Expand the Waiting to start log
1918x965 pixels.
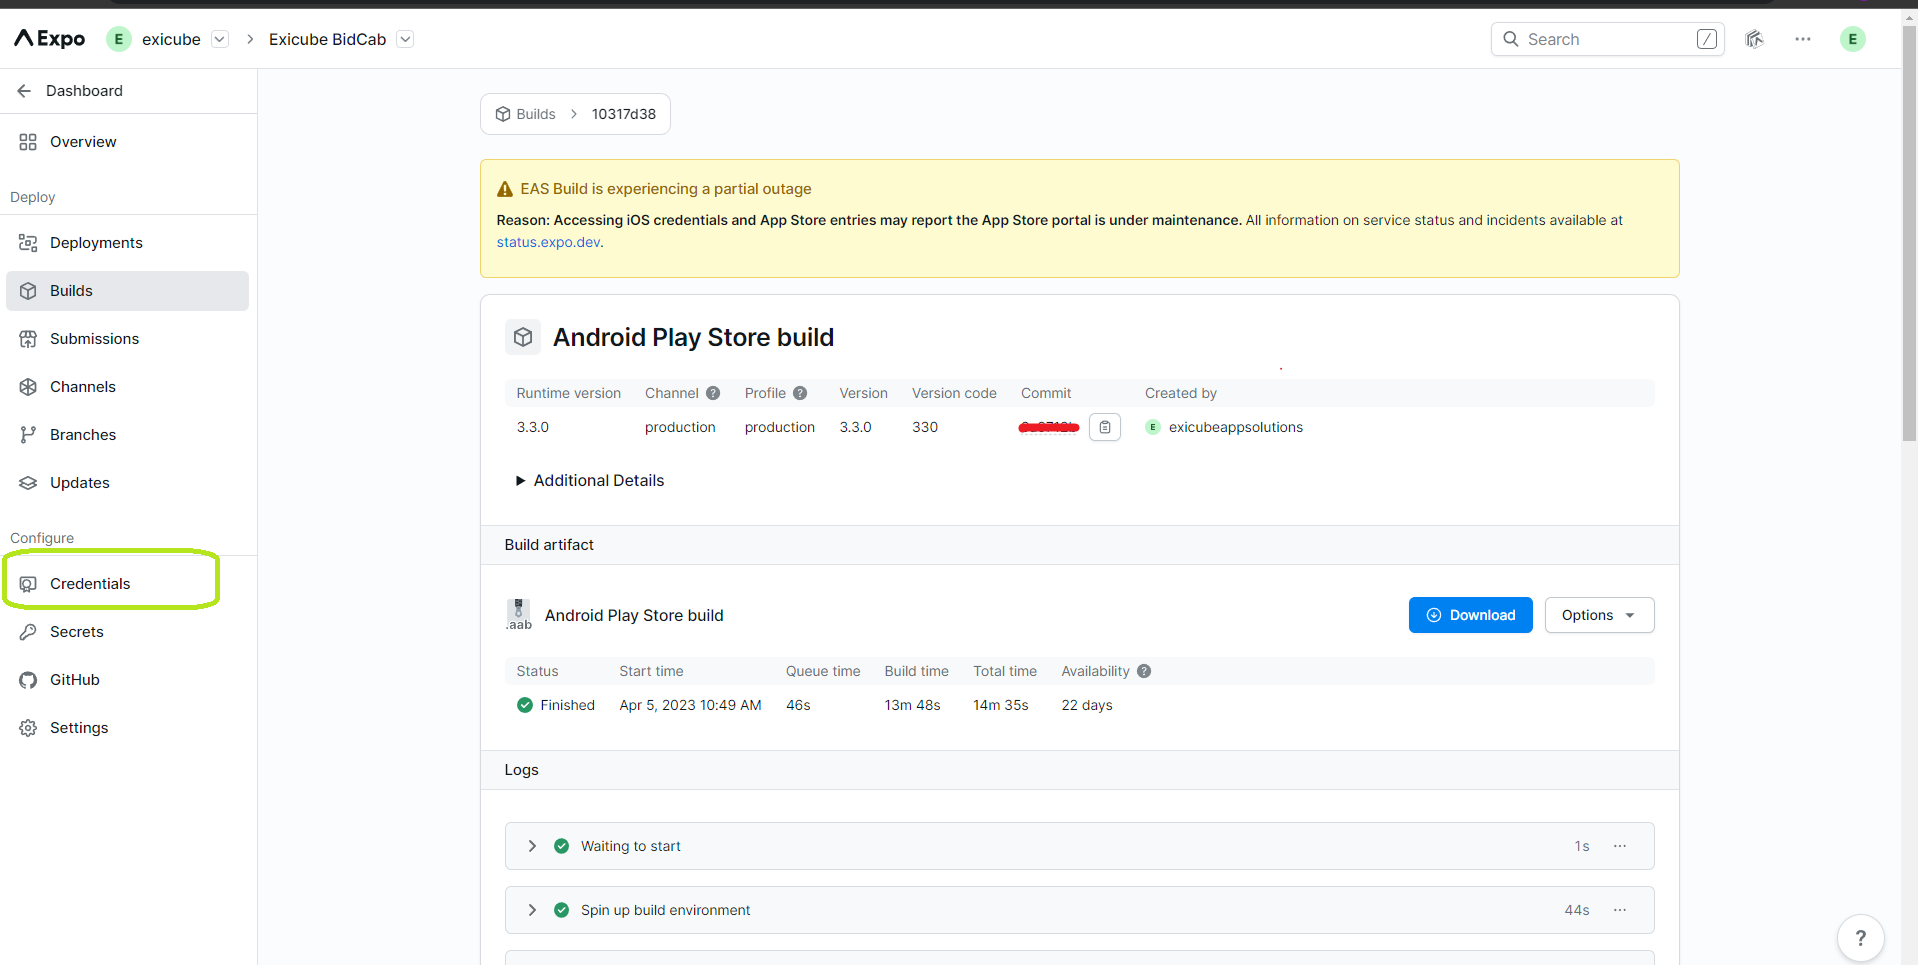coord(532,846)
